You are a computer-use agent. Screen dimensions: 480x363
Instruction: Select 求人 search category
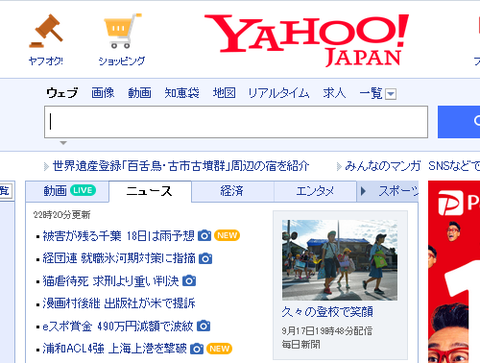[x=334, y=93]
